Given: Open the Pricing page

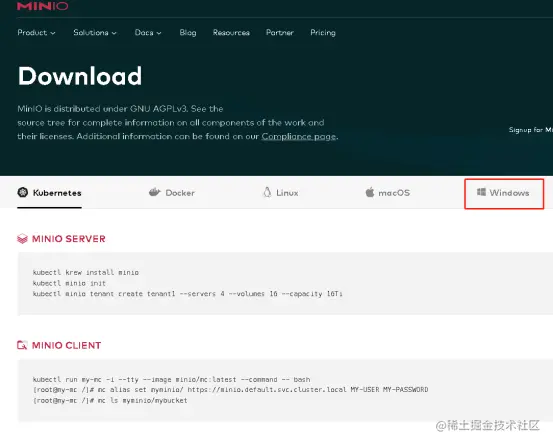Looking at the screenshot, I should (x=323, y=32).
